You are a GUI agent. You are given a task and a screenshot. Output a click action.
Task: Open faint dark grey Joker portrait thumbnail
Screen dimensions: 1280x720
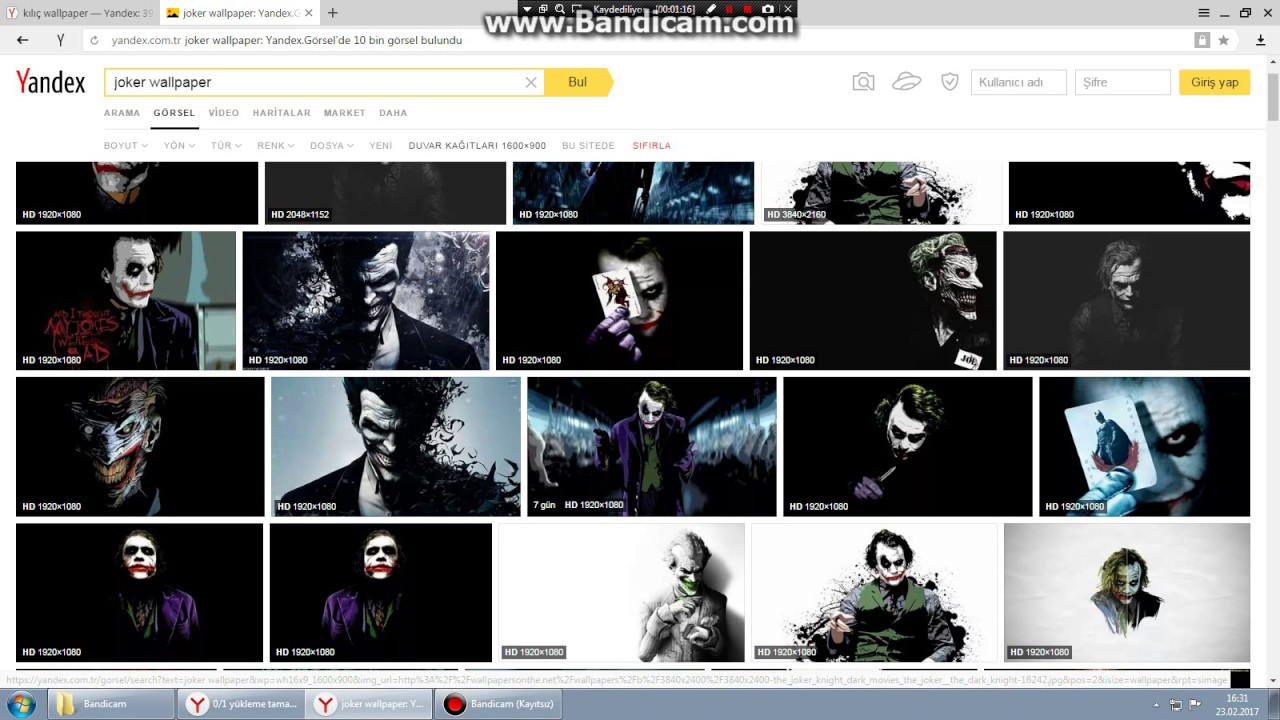tap(1127, 301)
